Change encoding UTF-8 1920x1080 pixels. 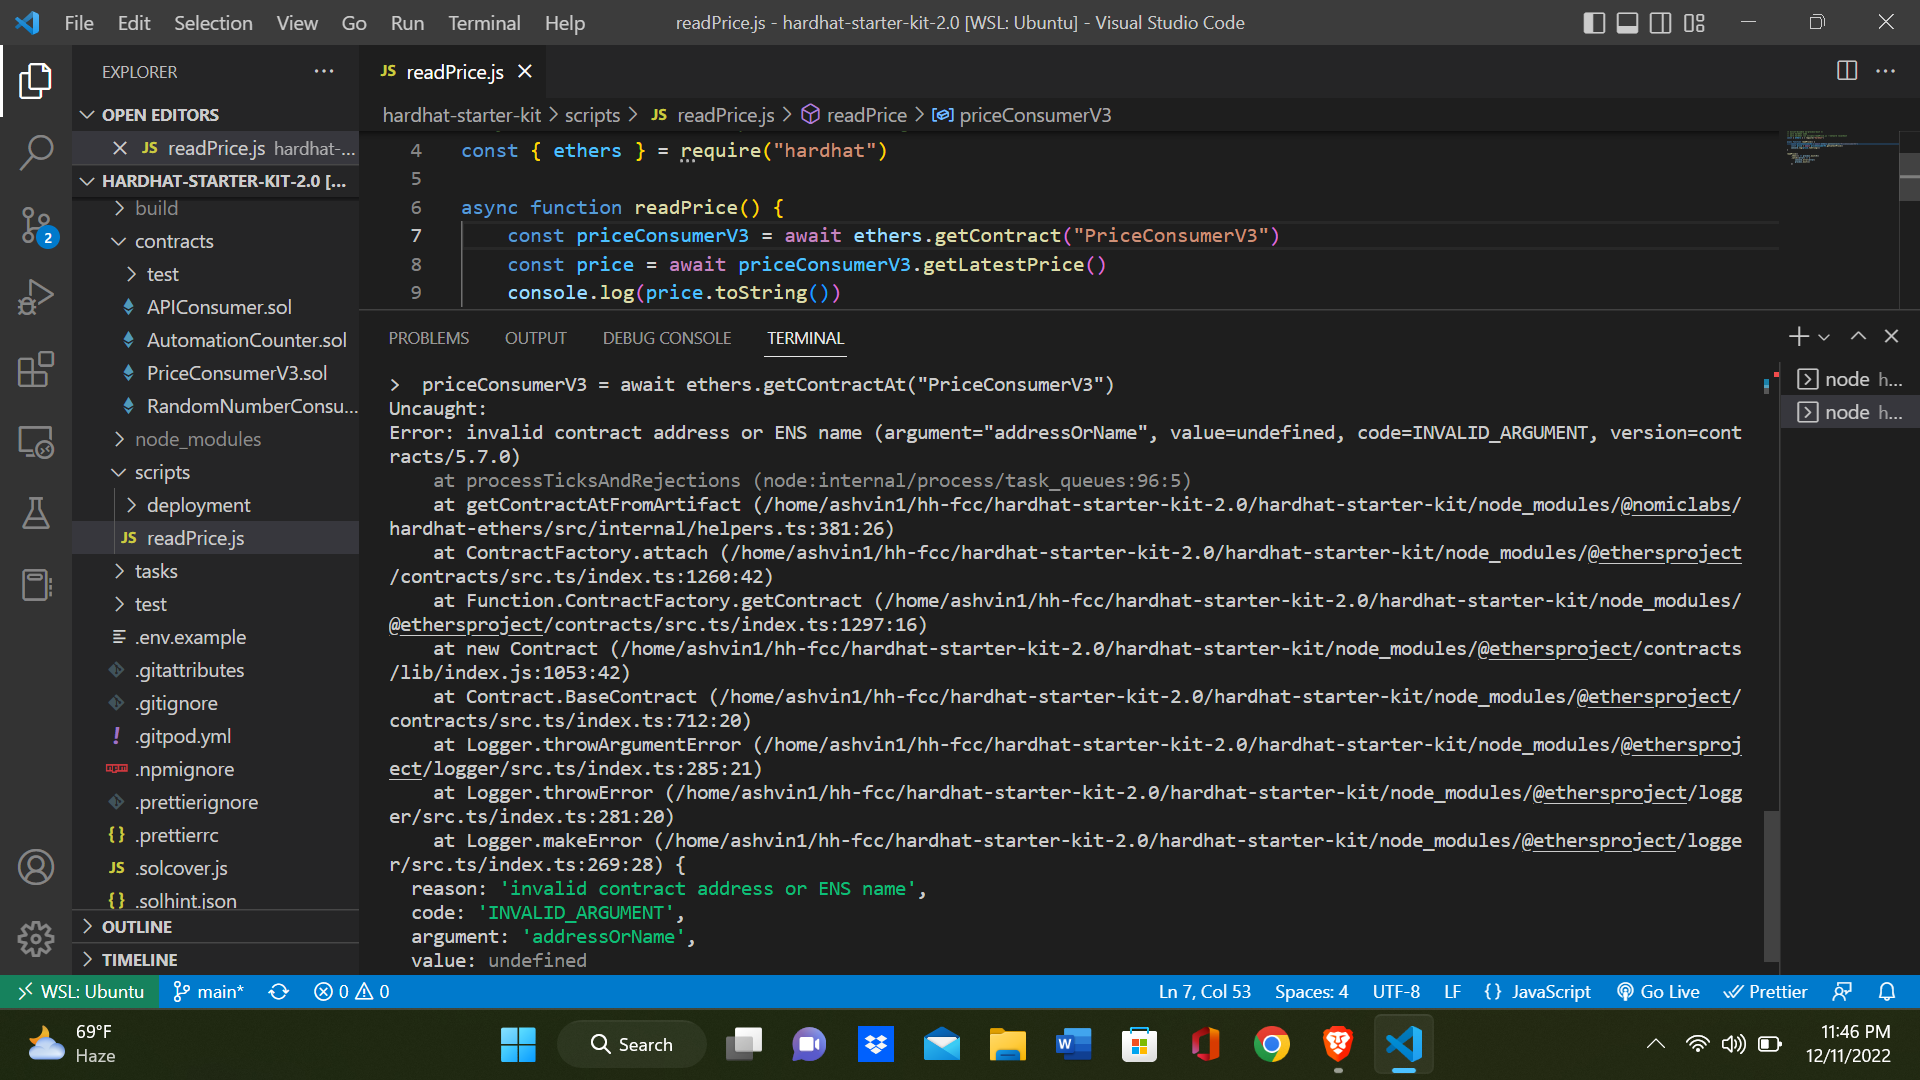(x=1396, y=991)
